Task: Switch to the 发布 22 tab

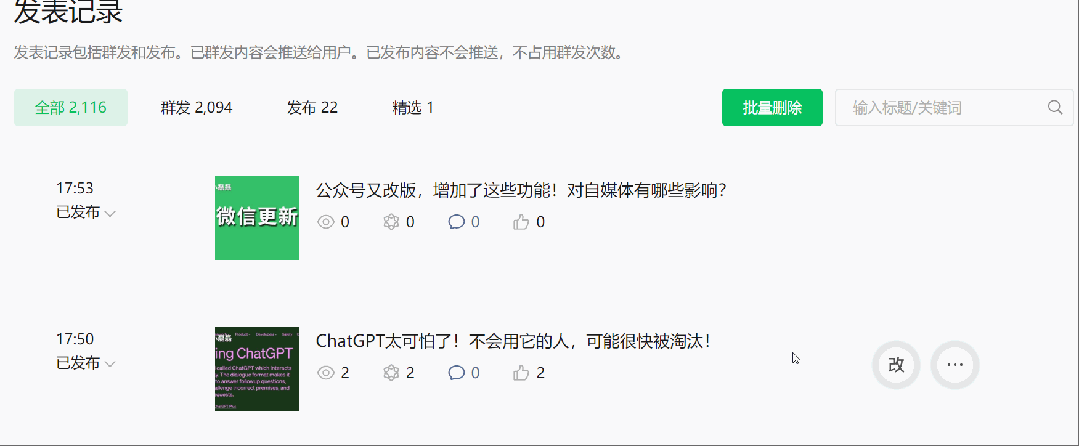Action: [312, 108]
